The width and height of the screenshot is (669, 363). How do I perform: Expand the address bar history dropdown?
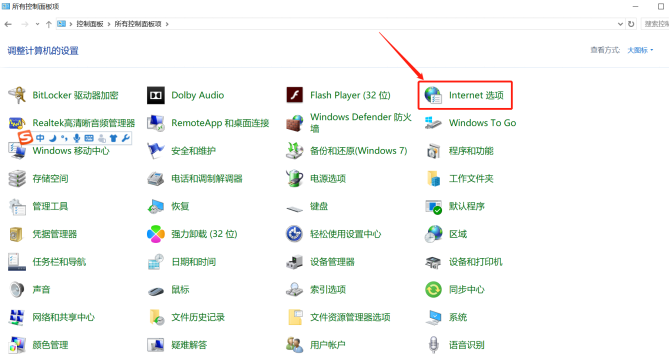tap(620, 24)
